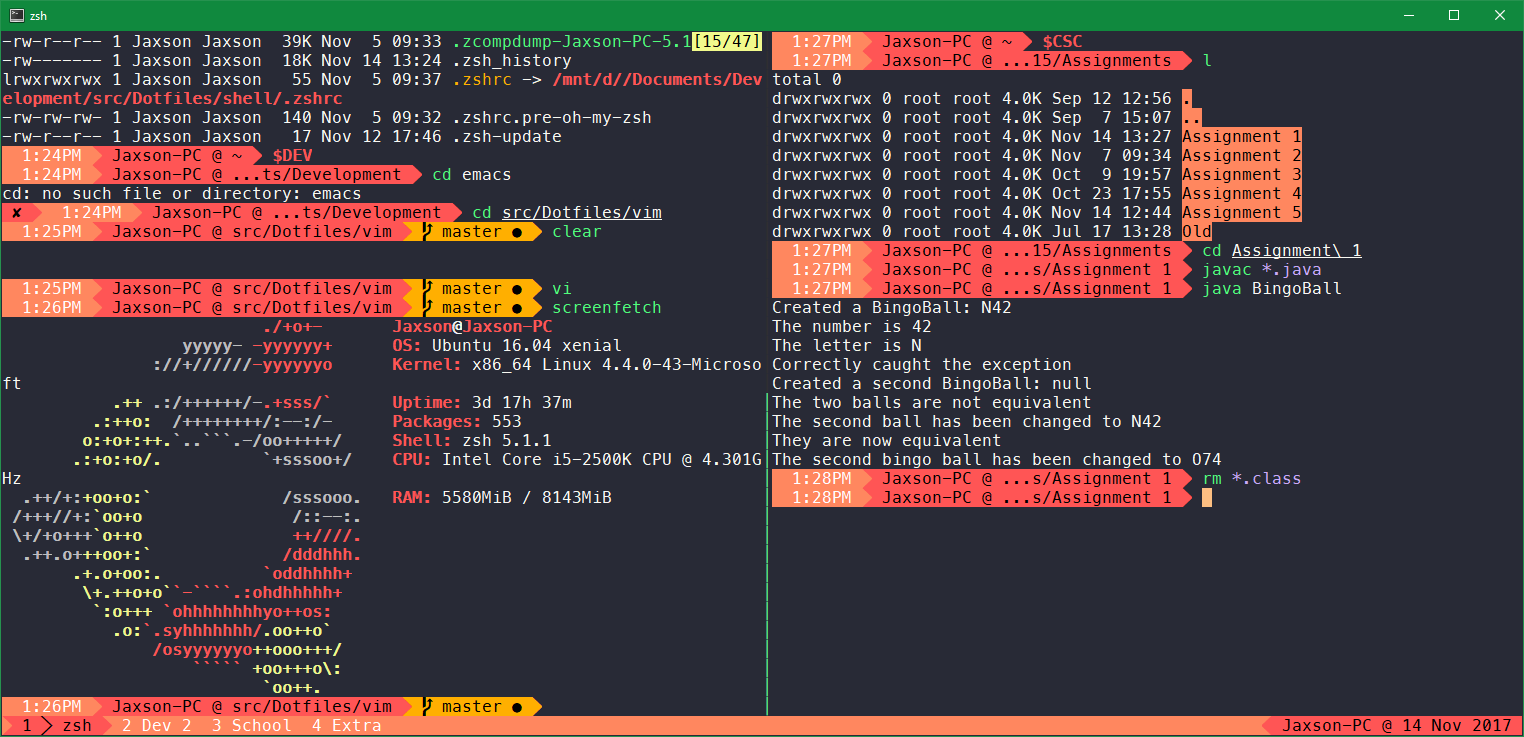Click the Assignment 2 directory listing

point(1241,156)
